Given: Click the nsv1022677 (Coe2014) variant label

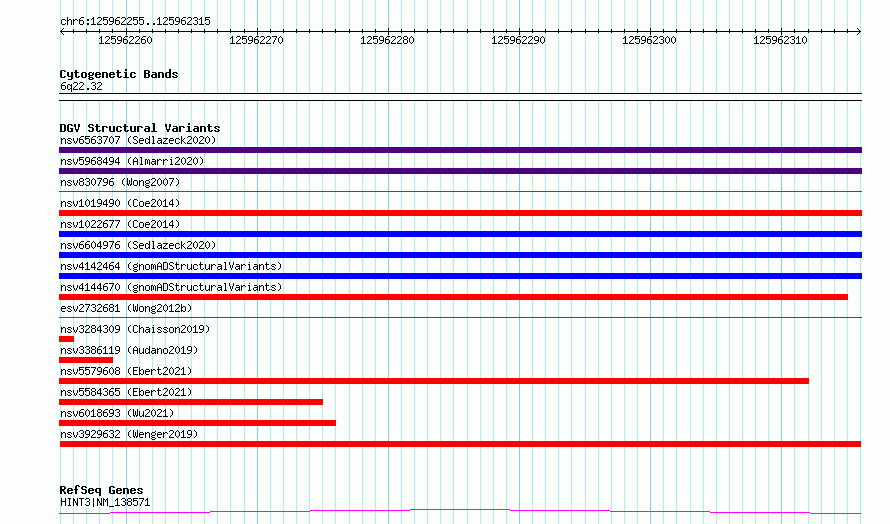Looking at the screenshot, I should pos(120,224).
